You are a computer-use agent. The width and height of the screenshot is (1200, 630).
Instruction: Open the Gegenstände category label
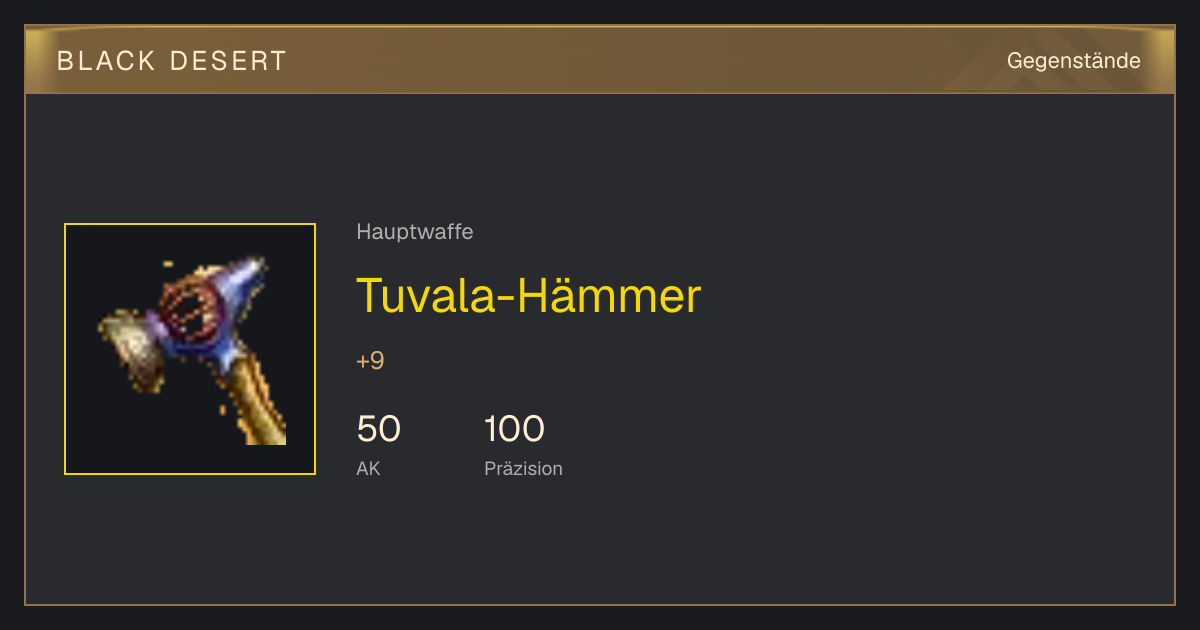tap(1073, 61)
